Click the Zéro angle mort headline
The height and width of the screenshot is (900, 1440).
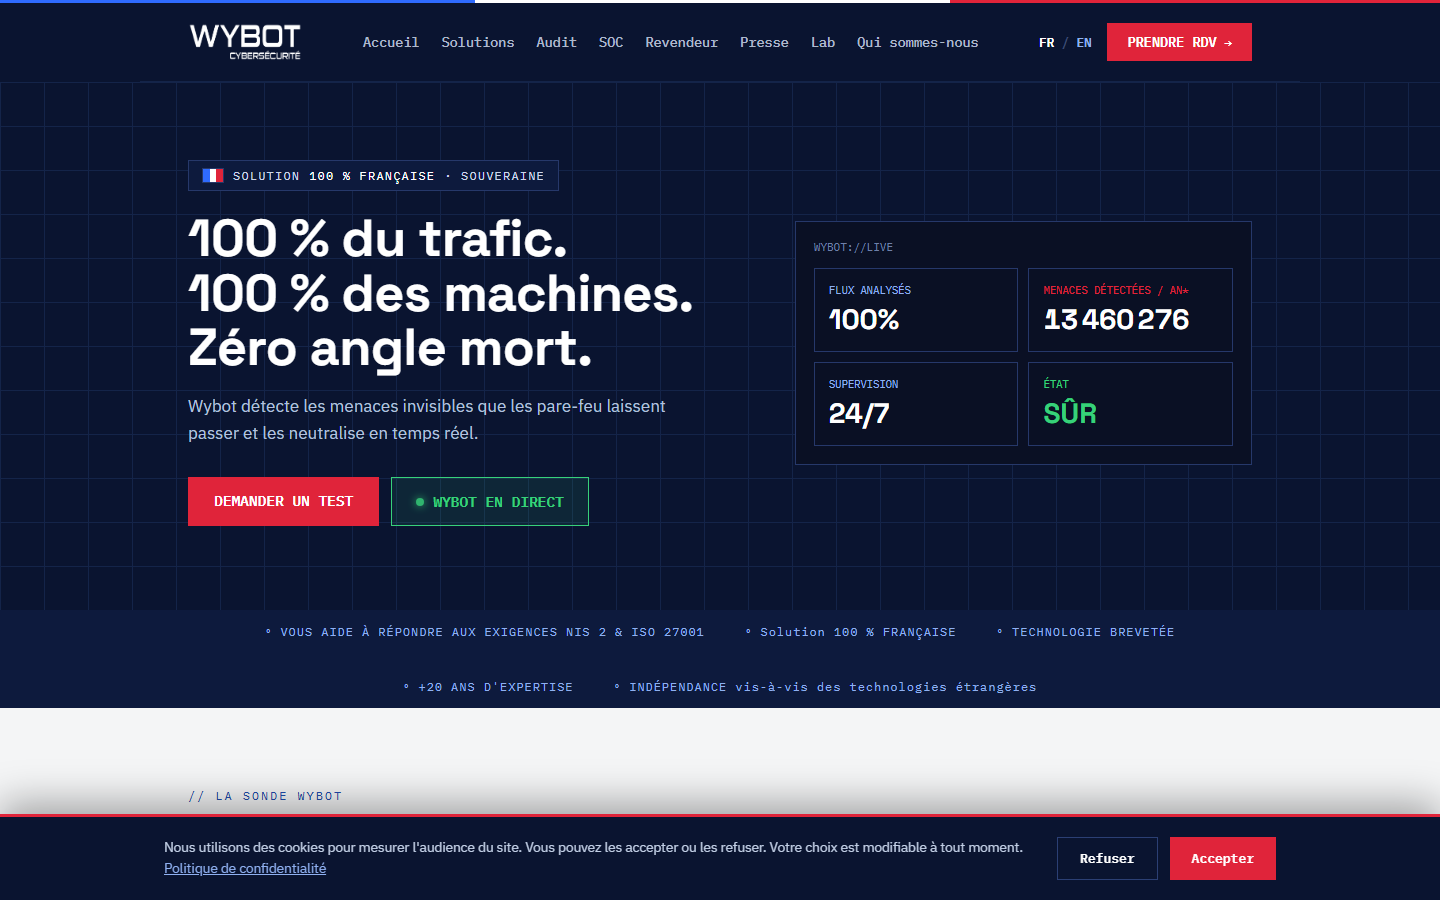pos(390,348)
